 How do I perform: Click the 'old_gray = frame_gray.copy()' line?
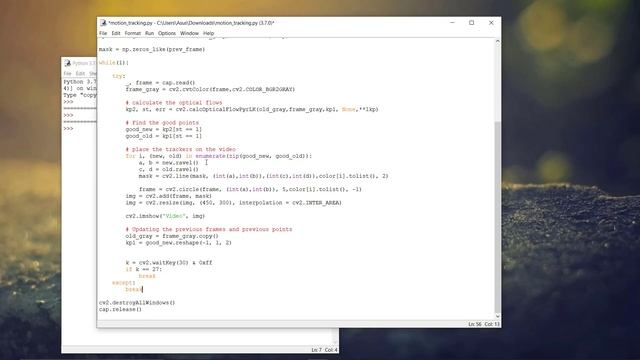(x=172, y=236)
